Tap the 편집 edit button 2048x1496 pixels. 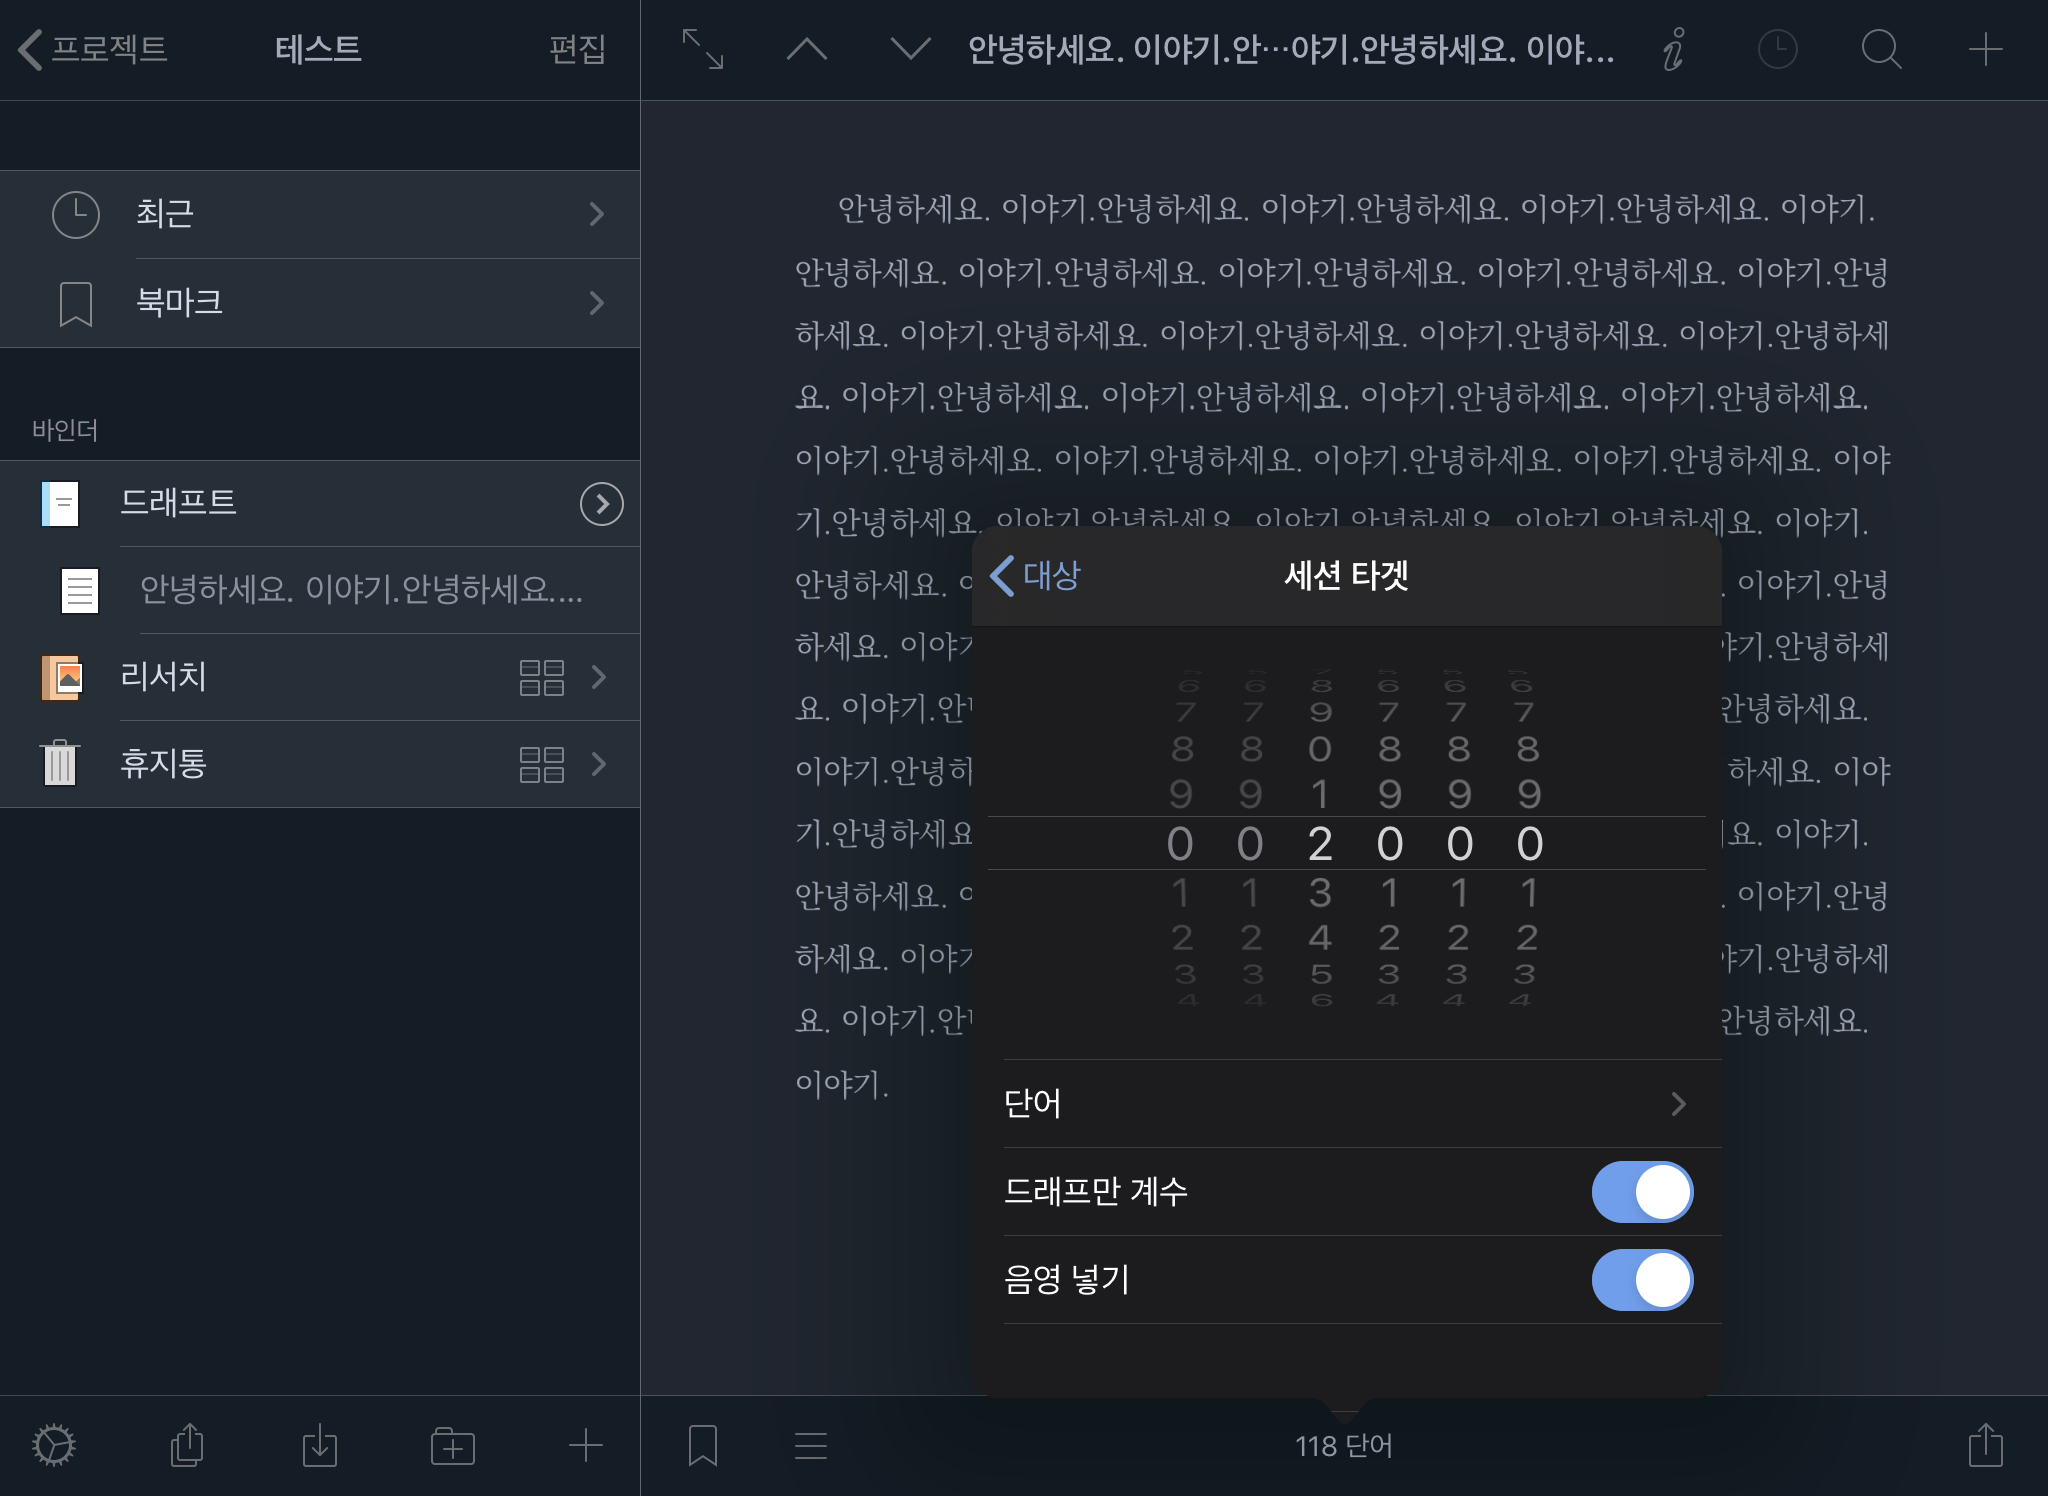tap(577, 49)
